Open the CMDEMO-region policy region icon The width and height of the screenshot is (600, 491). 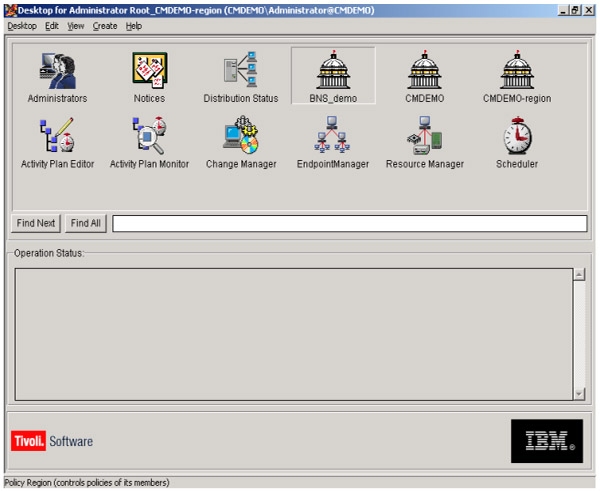[516, 71]
